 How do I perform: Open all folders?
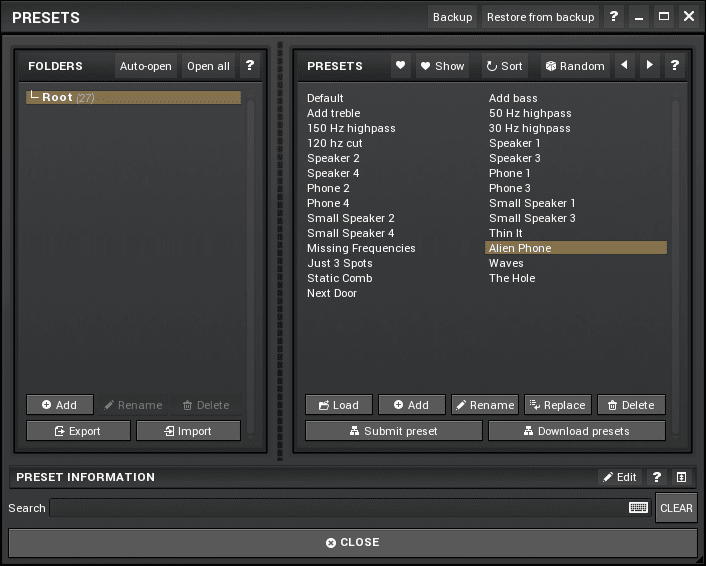(x=208, y=66)
